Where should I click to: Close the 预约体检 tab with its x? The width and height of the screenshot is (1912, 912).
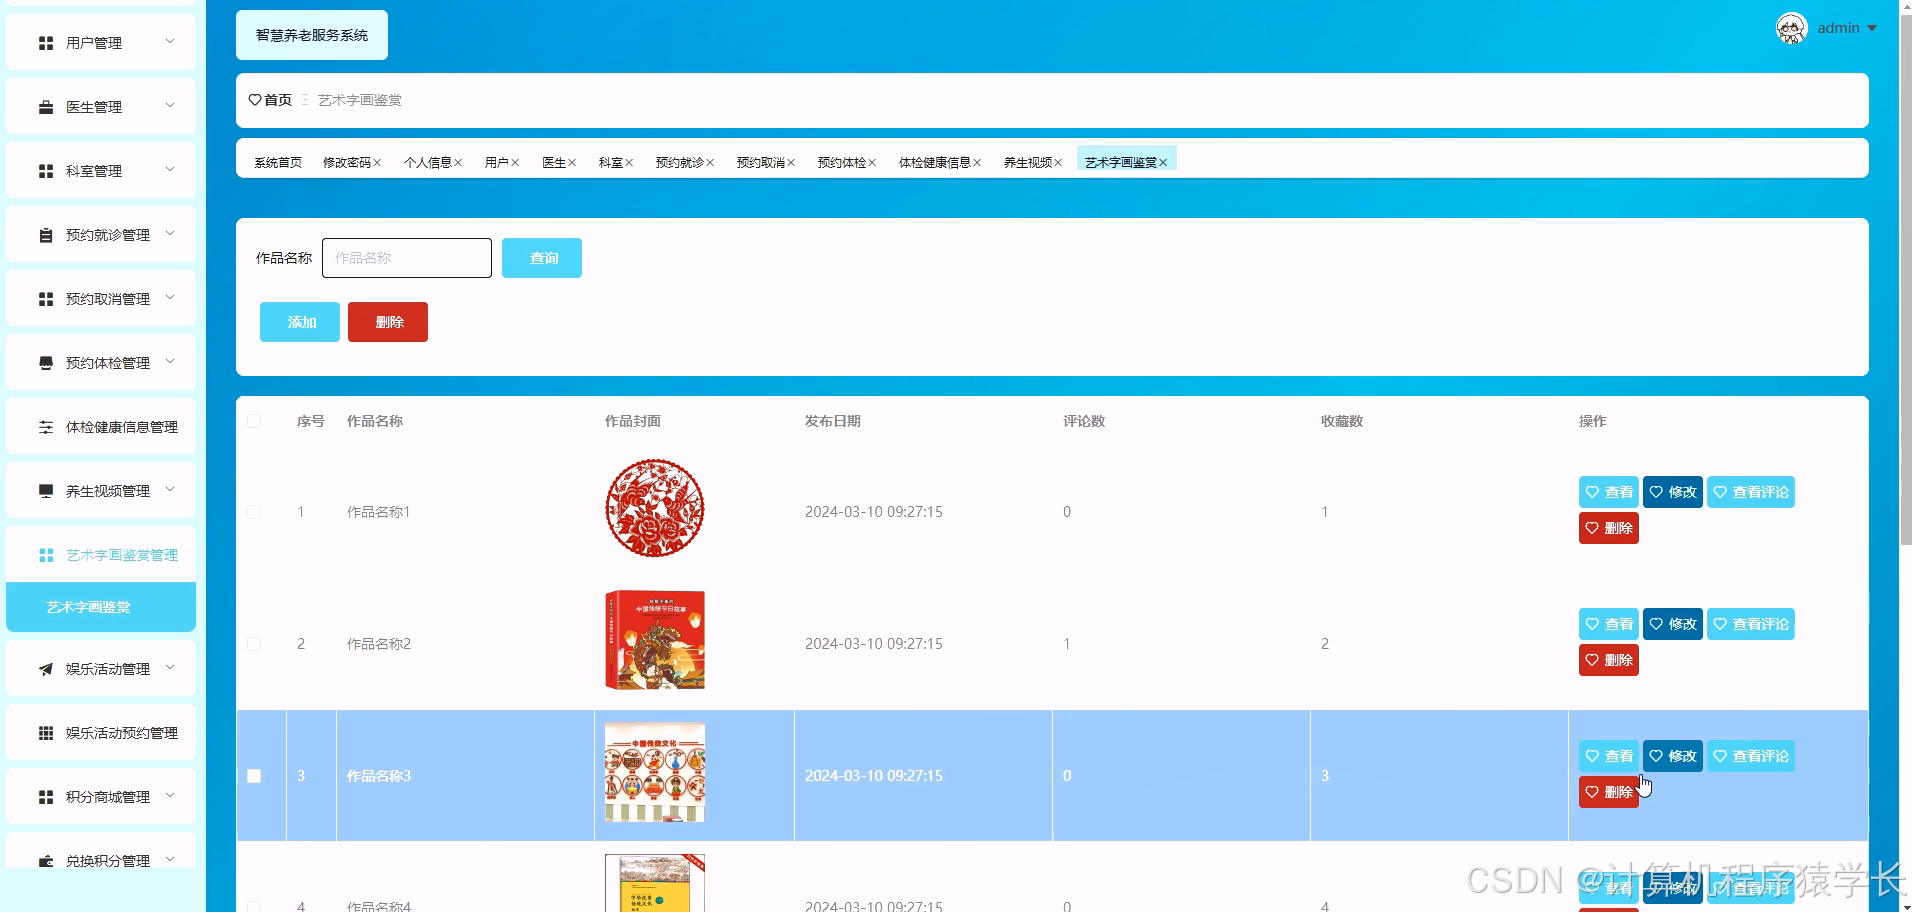(x=872, y=163)
